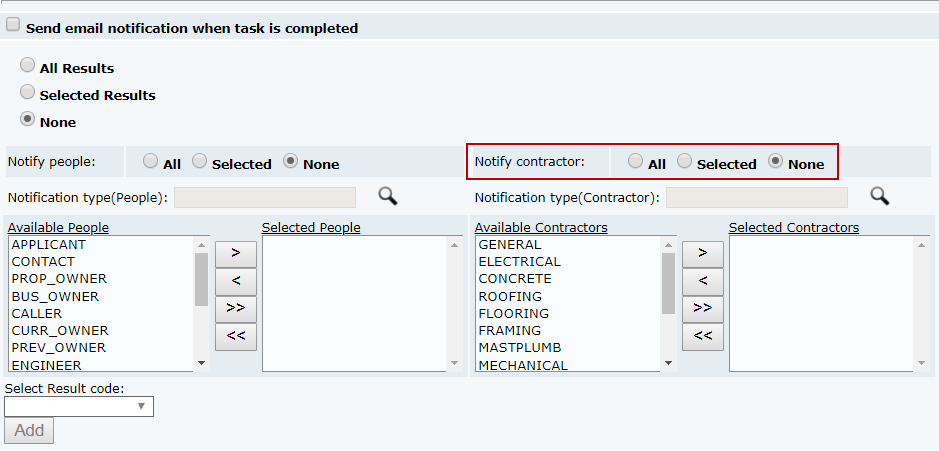
Task: Select ELECTRICAL in Available Contractors list
Action: click(x=519, y=262)
